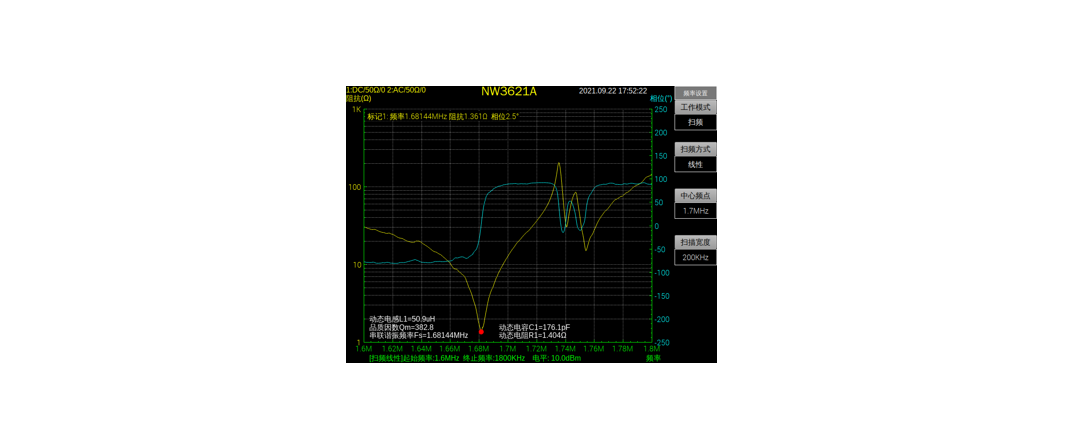Click the 扫频 mode value
The width and height of the screenshot is (1089, 430).
[695, 122]
